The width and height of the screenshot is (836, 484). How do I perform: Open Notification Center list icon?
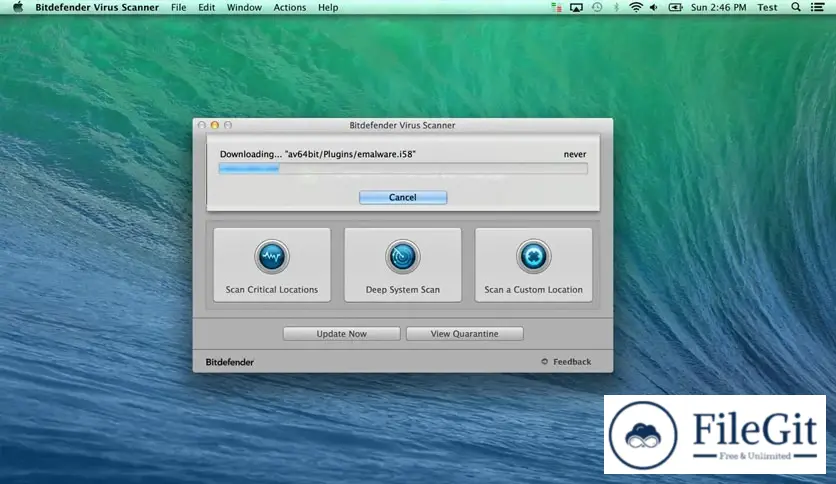click(817, 7)
